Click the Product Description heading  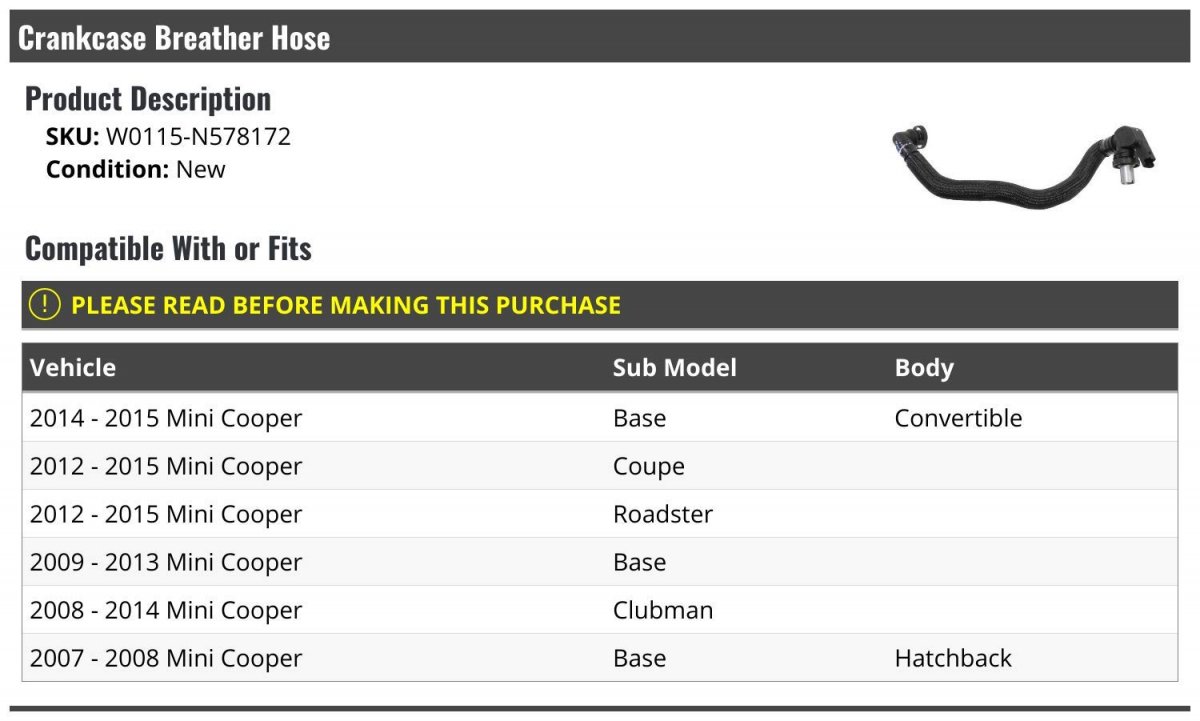(x=148, y=99)
